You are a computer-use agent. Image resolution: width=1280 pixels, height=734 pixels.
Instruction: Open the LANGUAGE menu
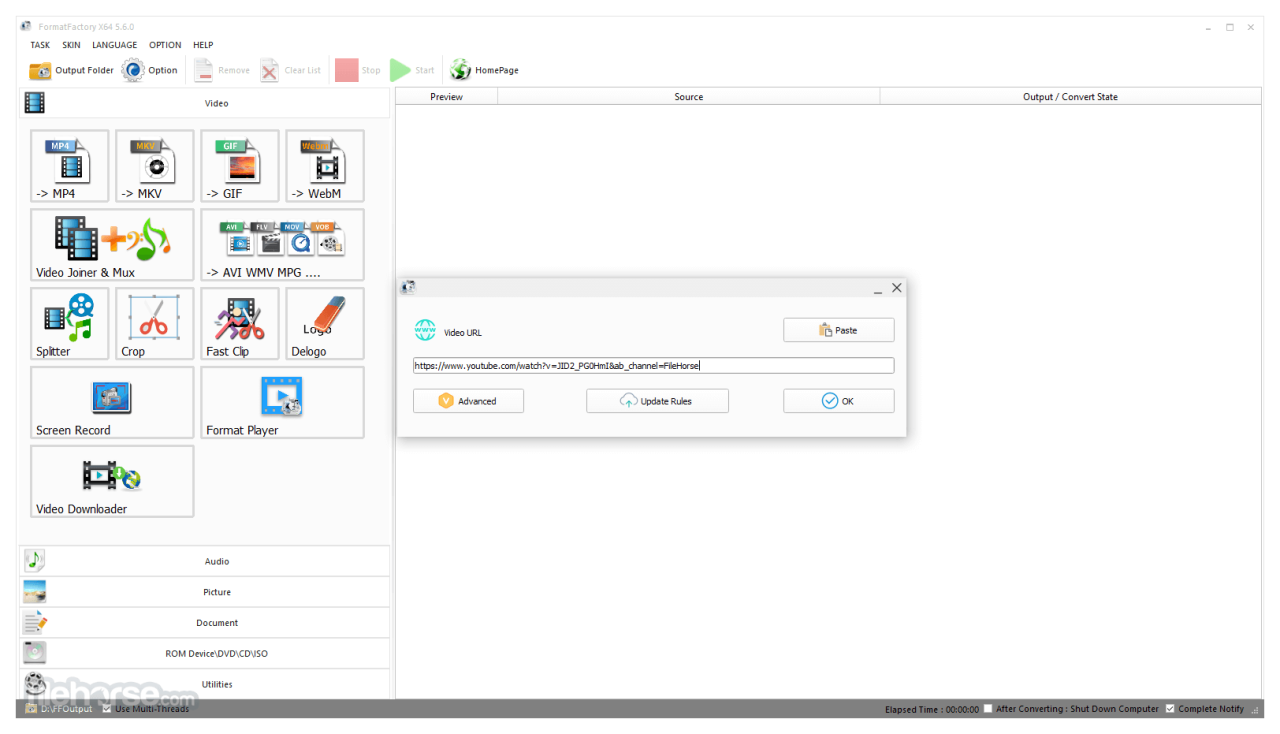114,45
